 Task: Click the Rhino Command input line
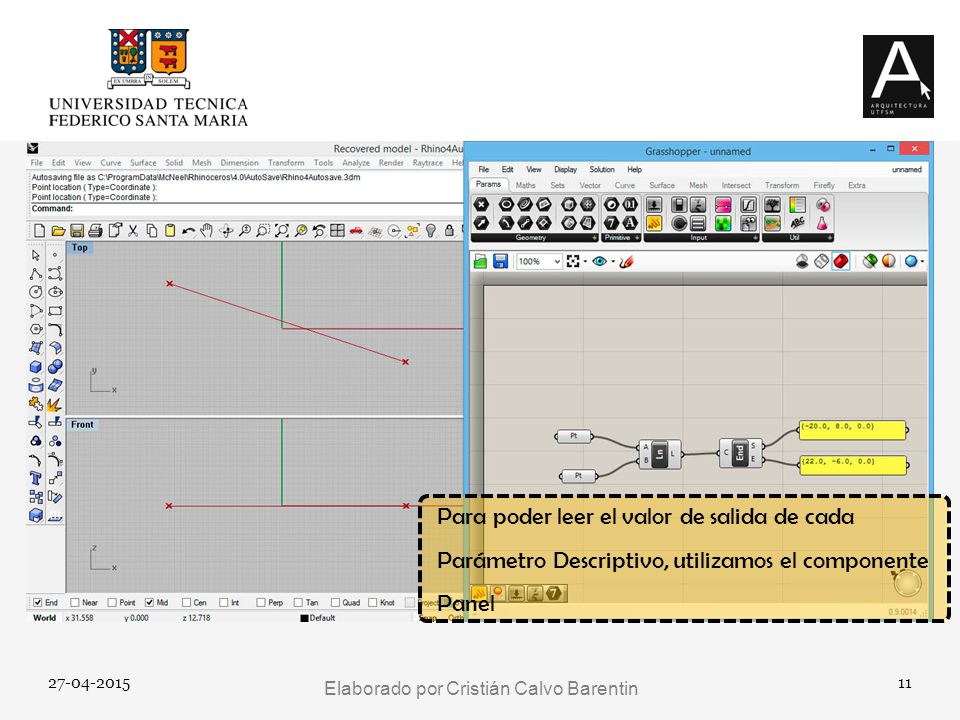245,209
